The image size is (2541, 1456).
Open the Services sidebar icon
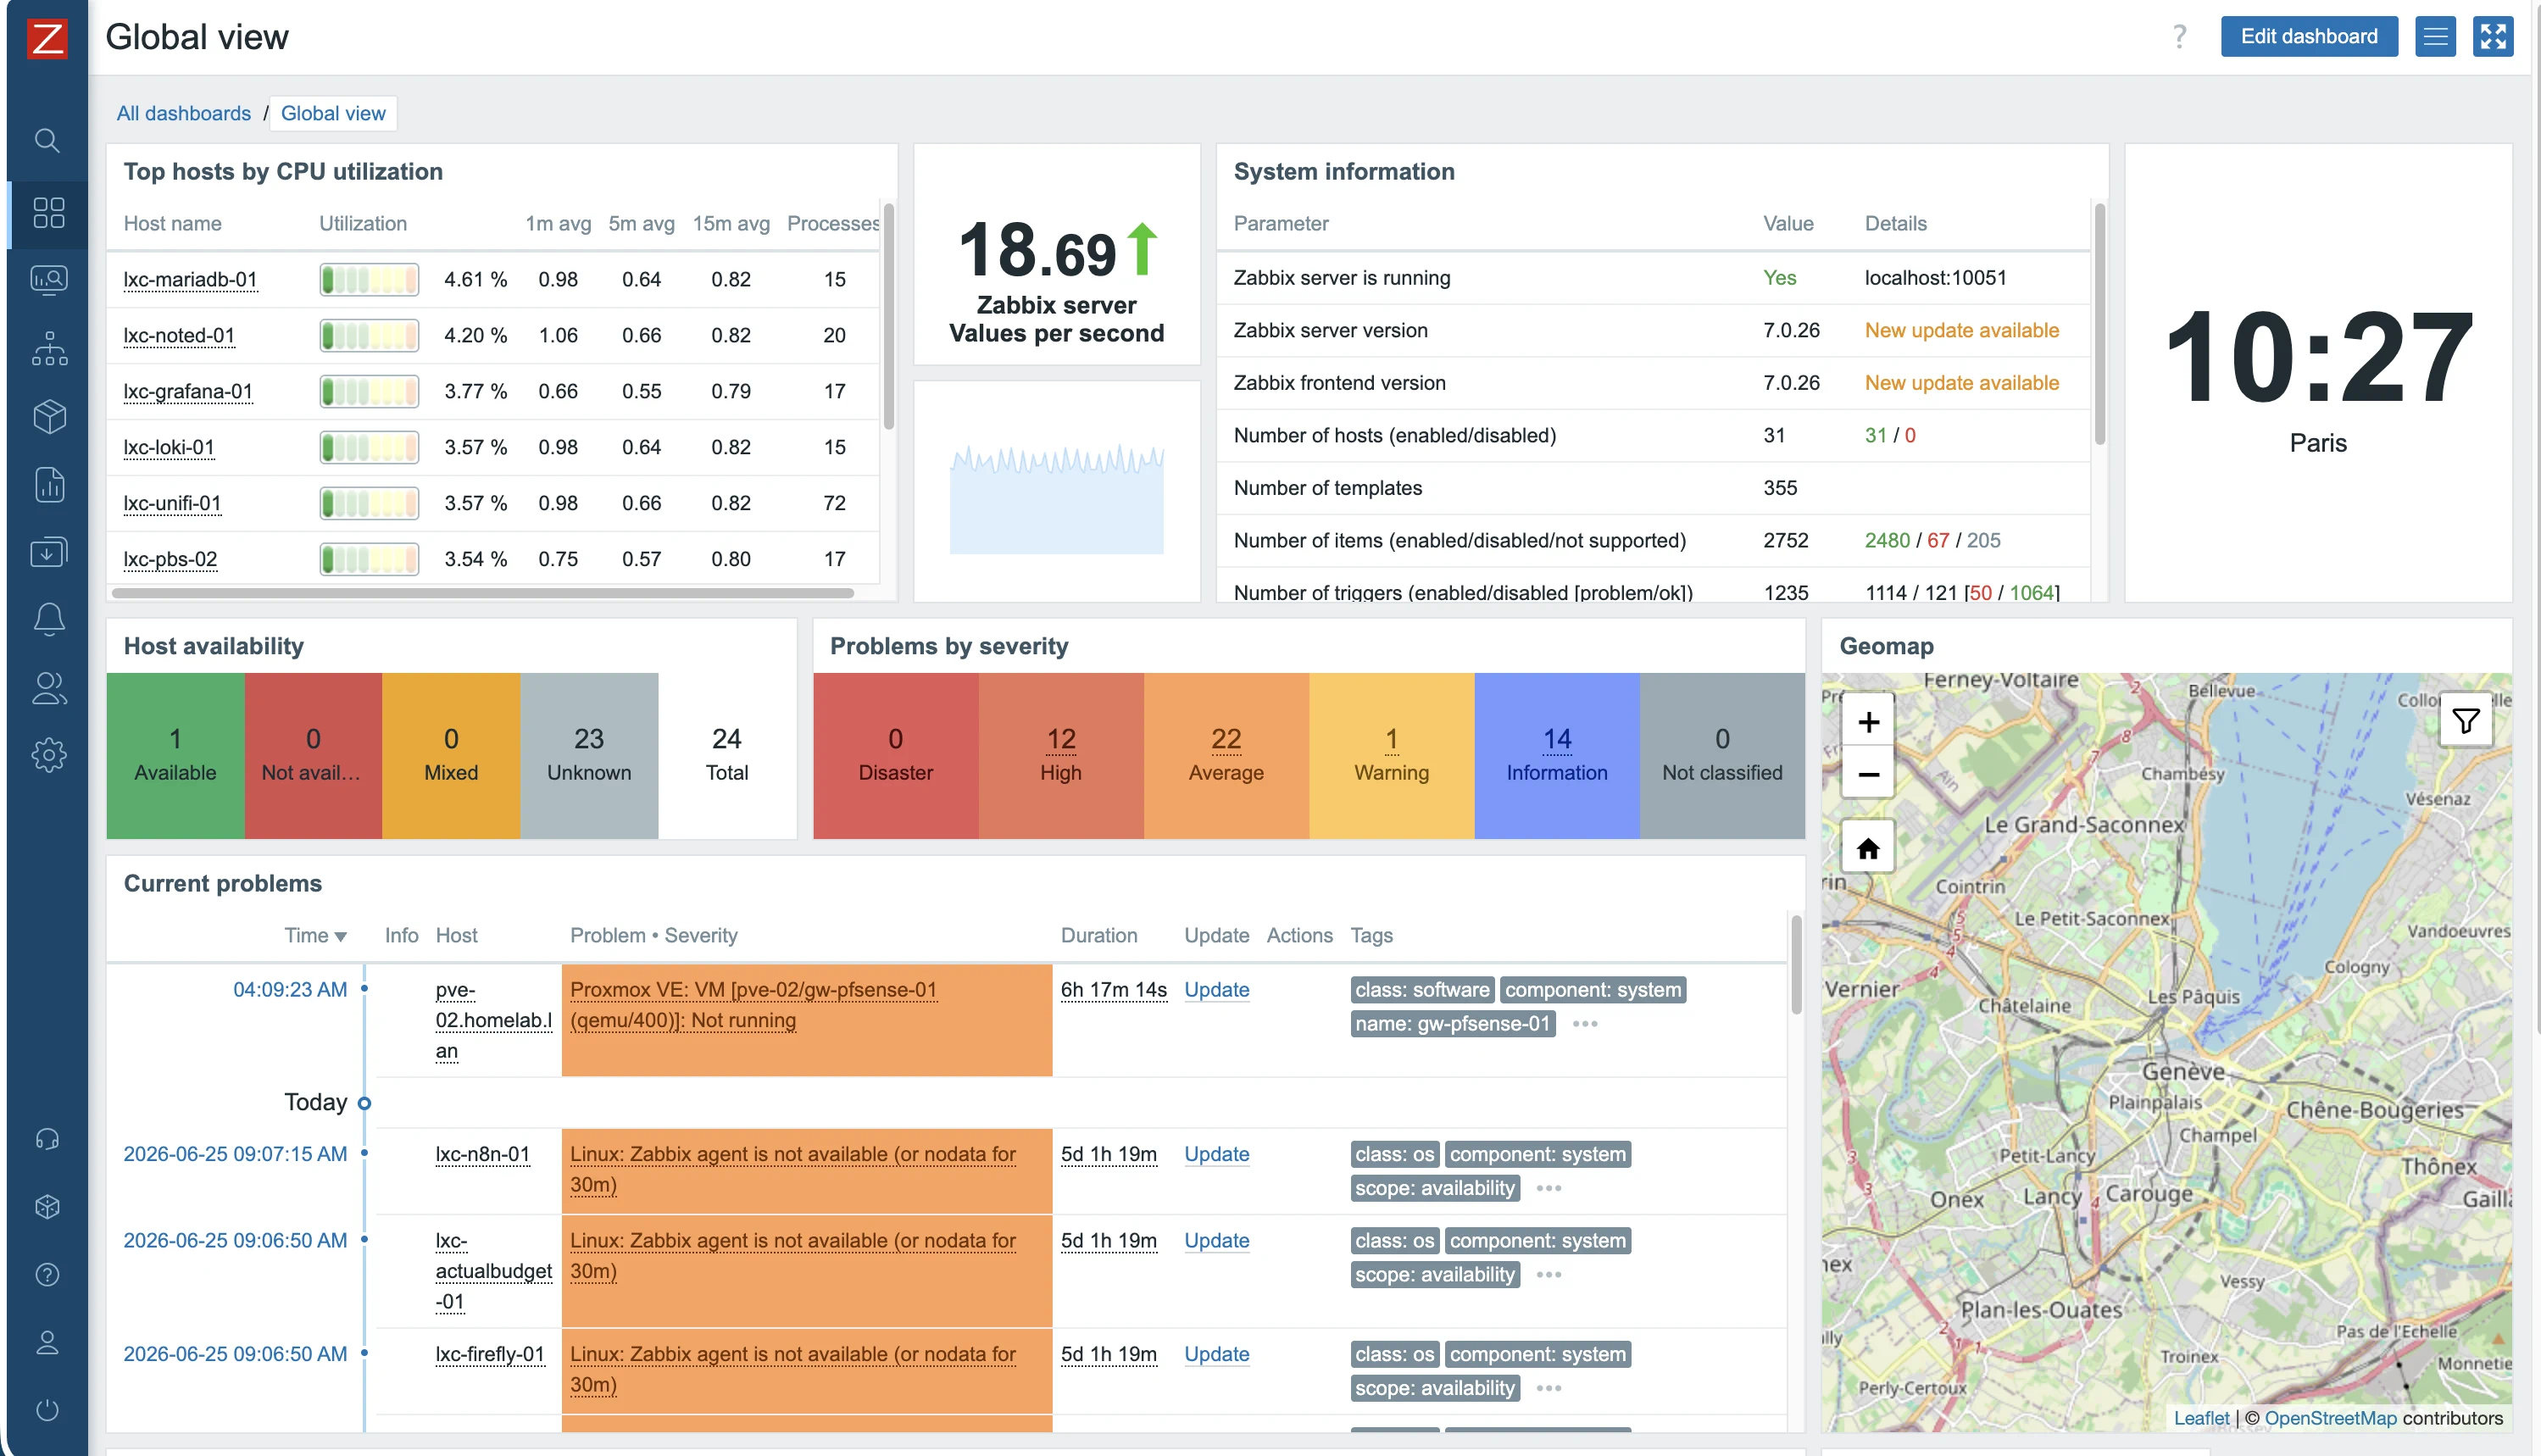48,348
